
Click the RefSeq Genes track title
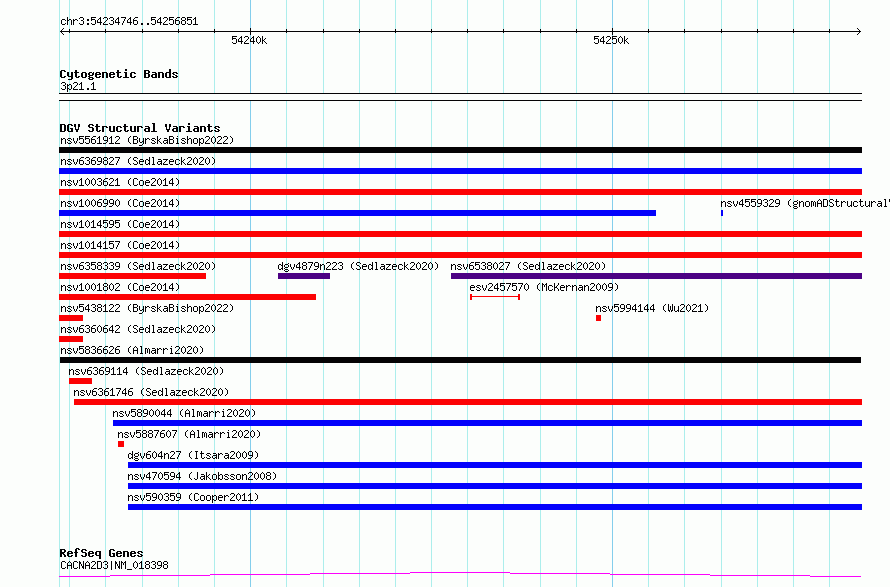point(101,553)
